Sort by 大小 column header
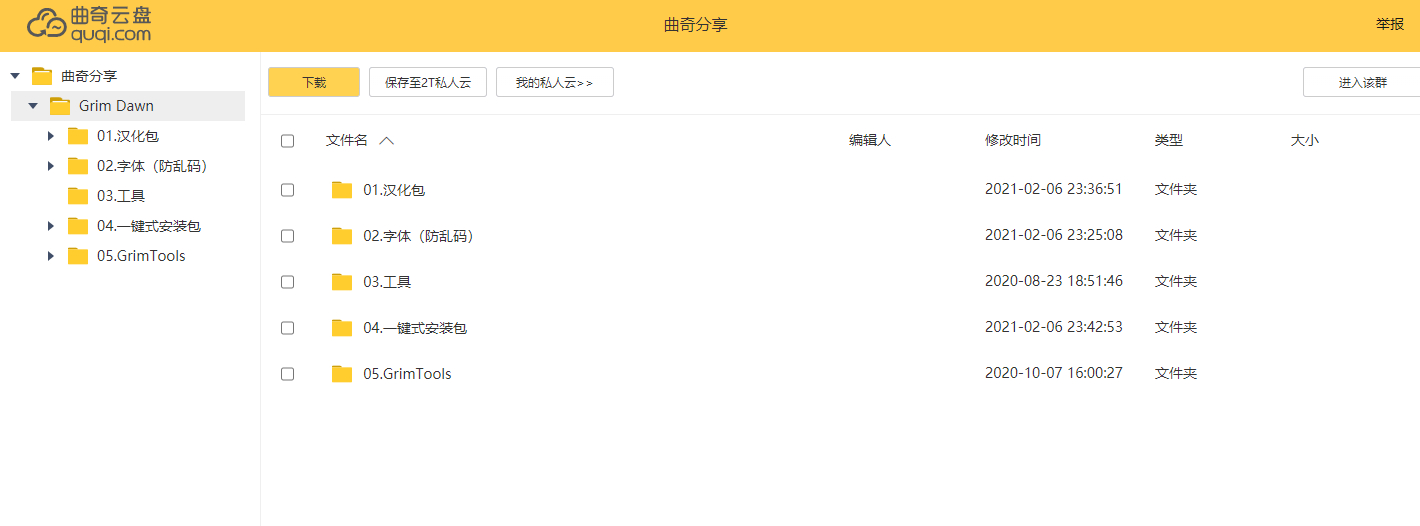 pyautogui.click(x=1305, y=141)
